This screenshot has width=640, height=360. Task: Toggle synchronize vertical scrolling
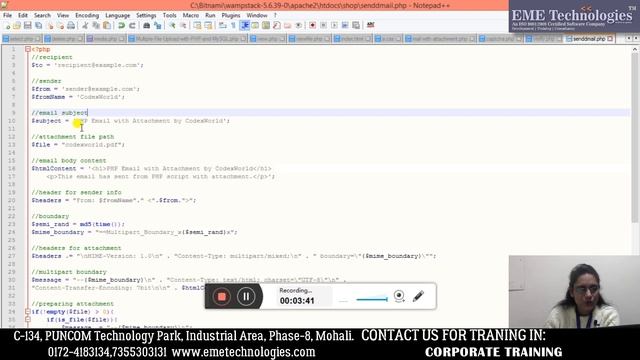pyautogui.click(x=197, y=26)
